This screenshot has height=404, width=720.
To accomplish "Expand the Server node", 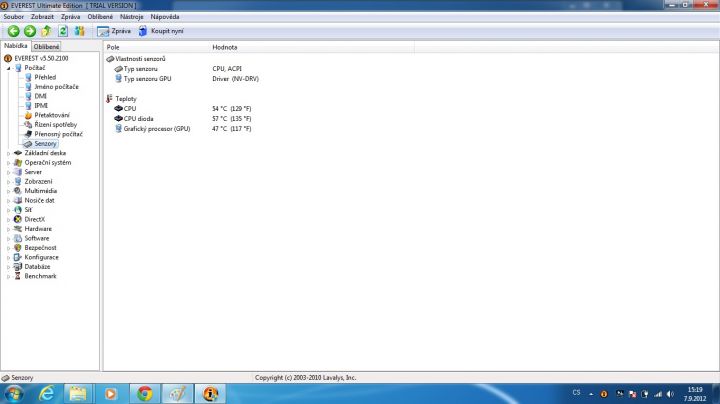I will 8,172.
